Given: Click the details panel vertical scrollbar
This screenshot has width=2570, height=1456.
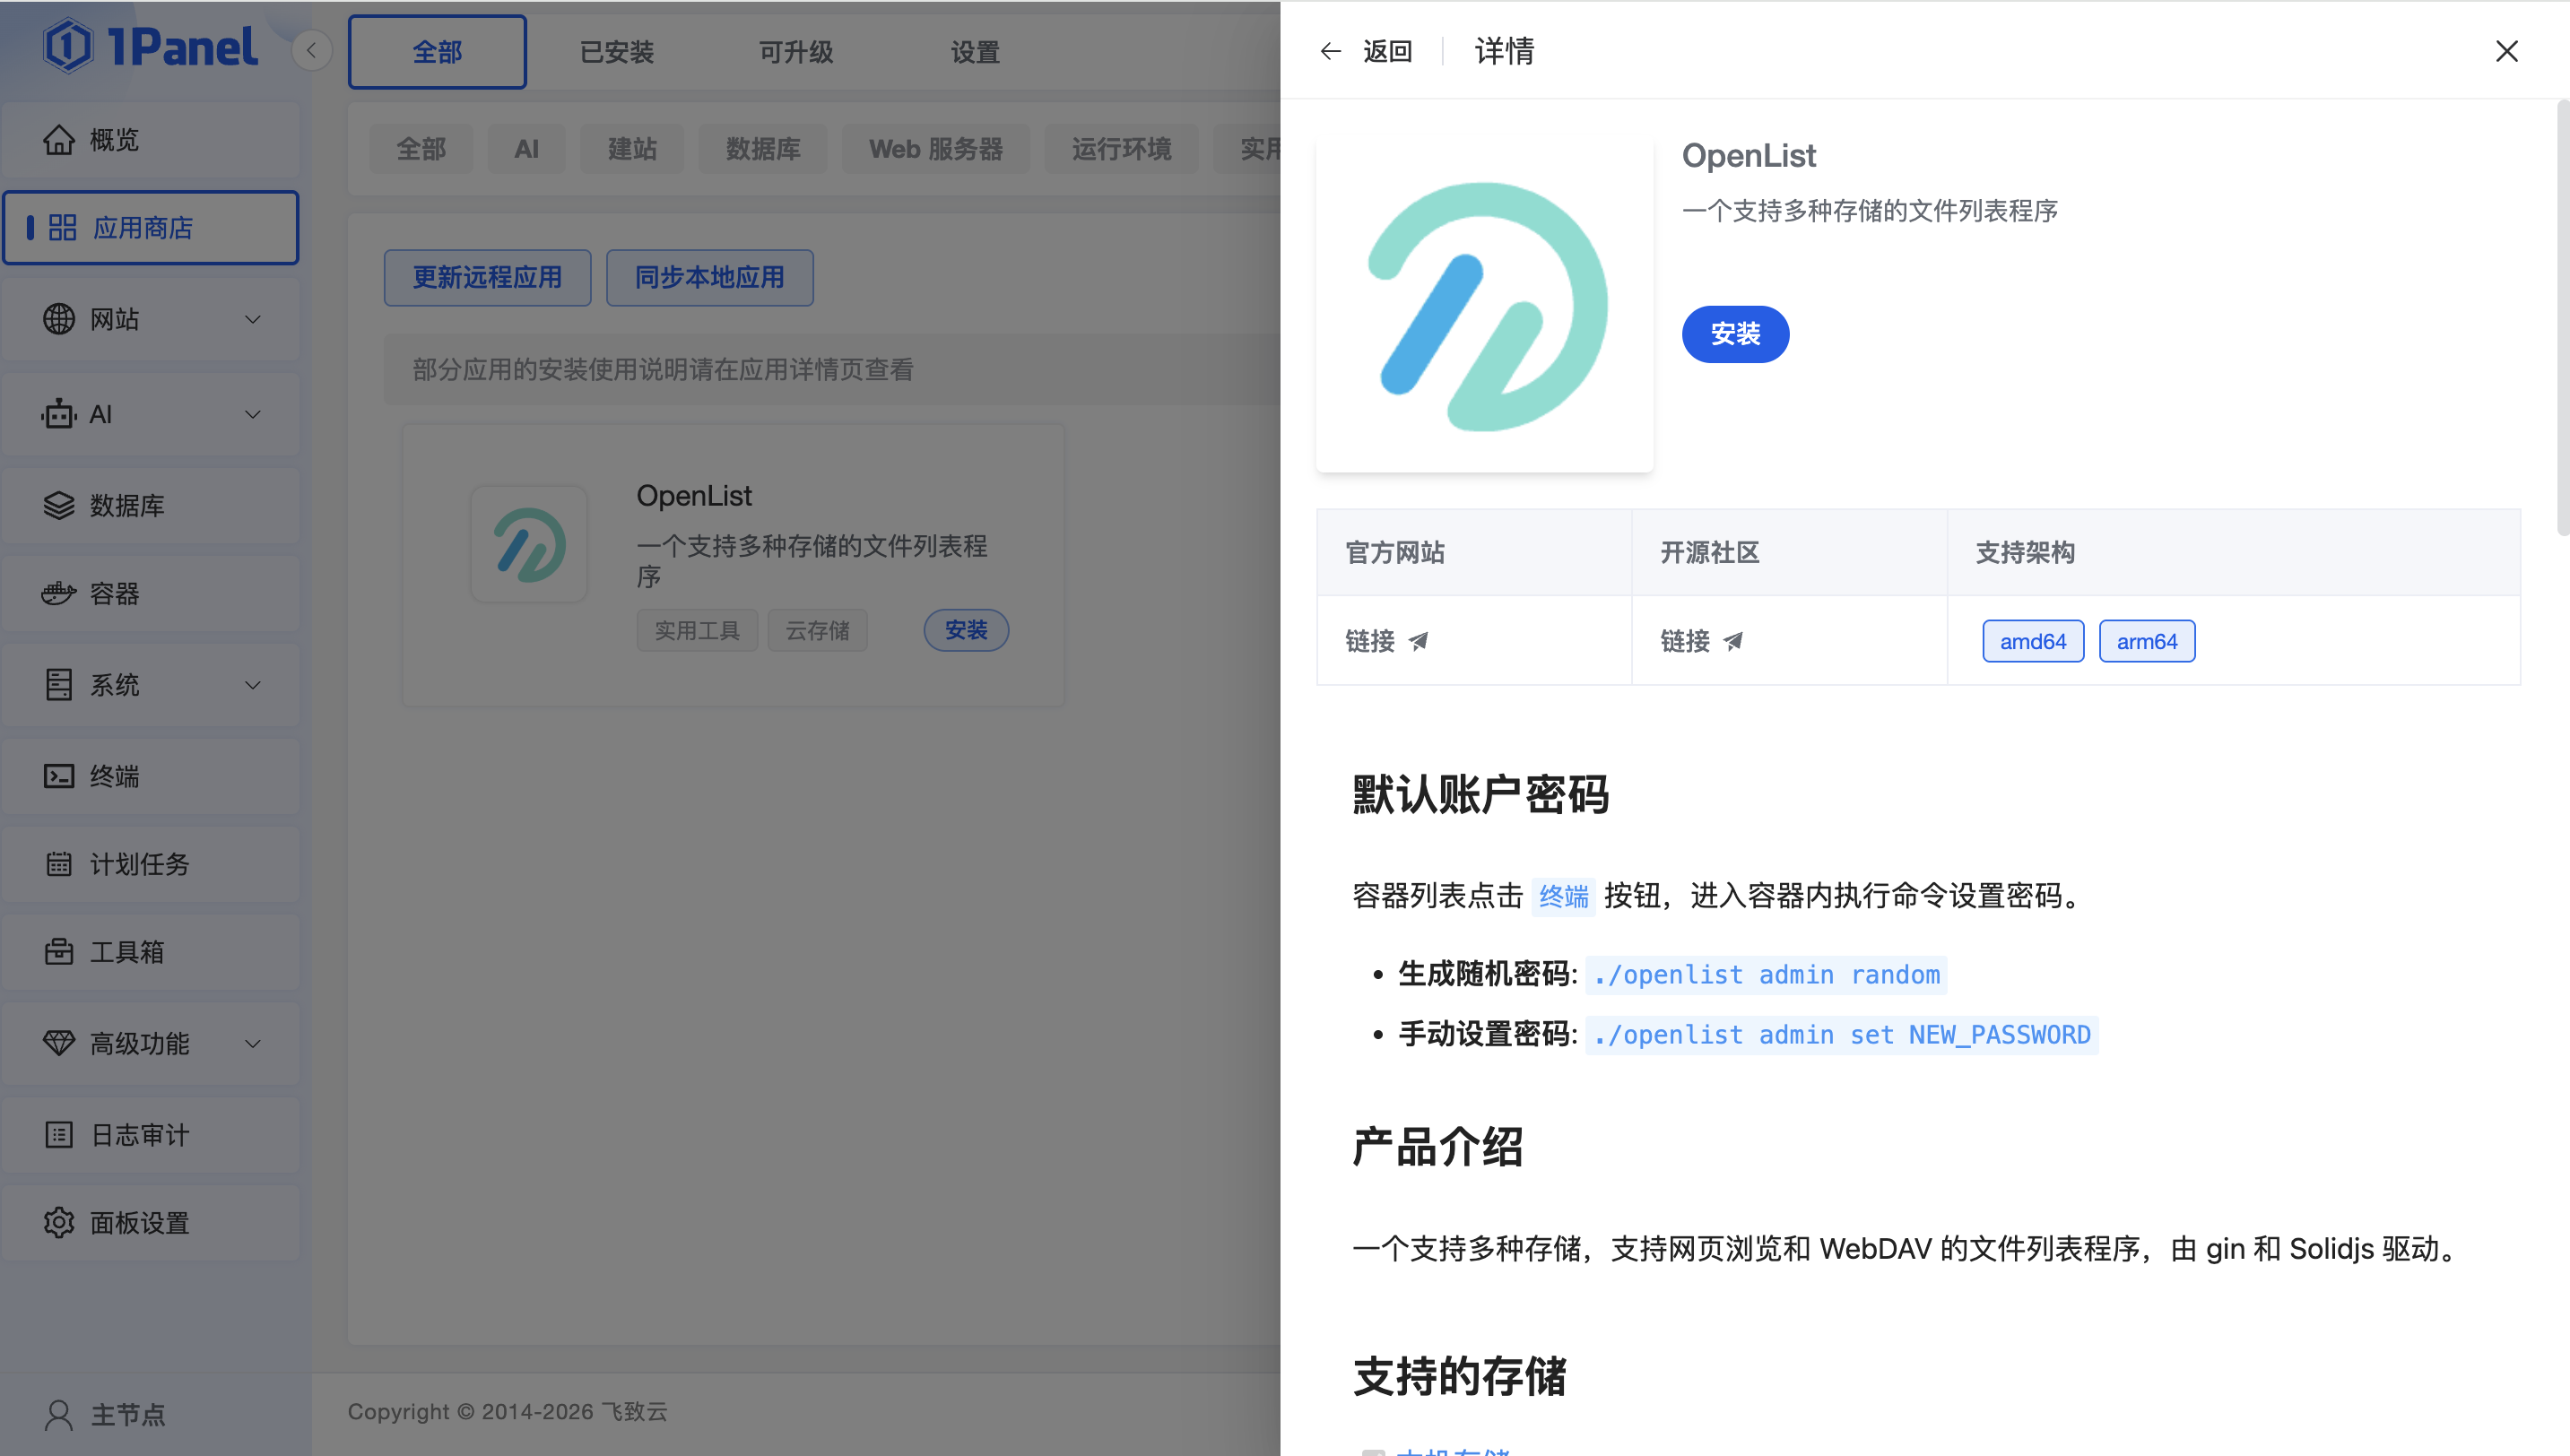Looking at the screenshot, I should 2562,318.
